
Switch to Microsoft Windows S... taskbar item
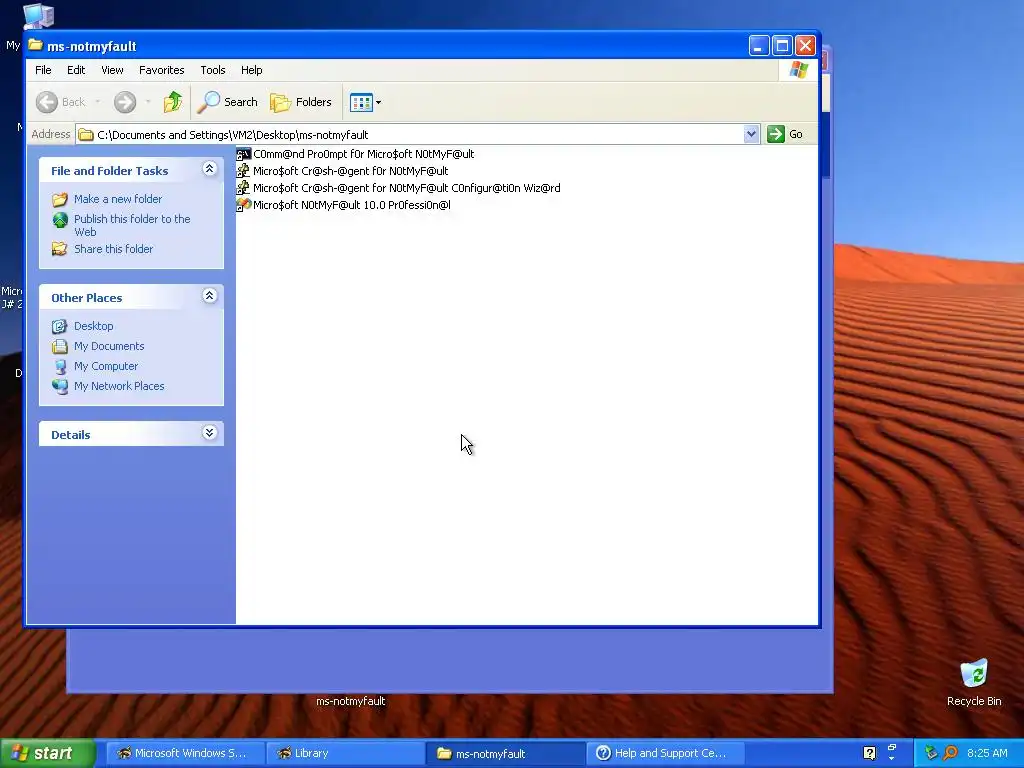185,753
